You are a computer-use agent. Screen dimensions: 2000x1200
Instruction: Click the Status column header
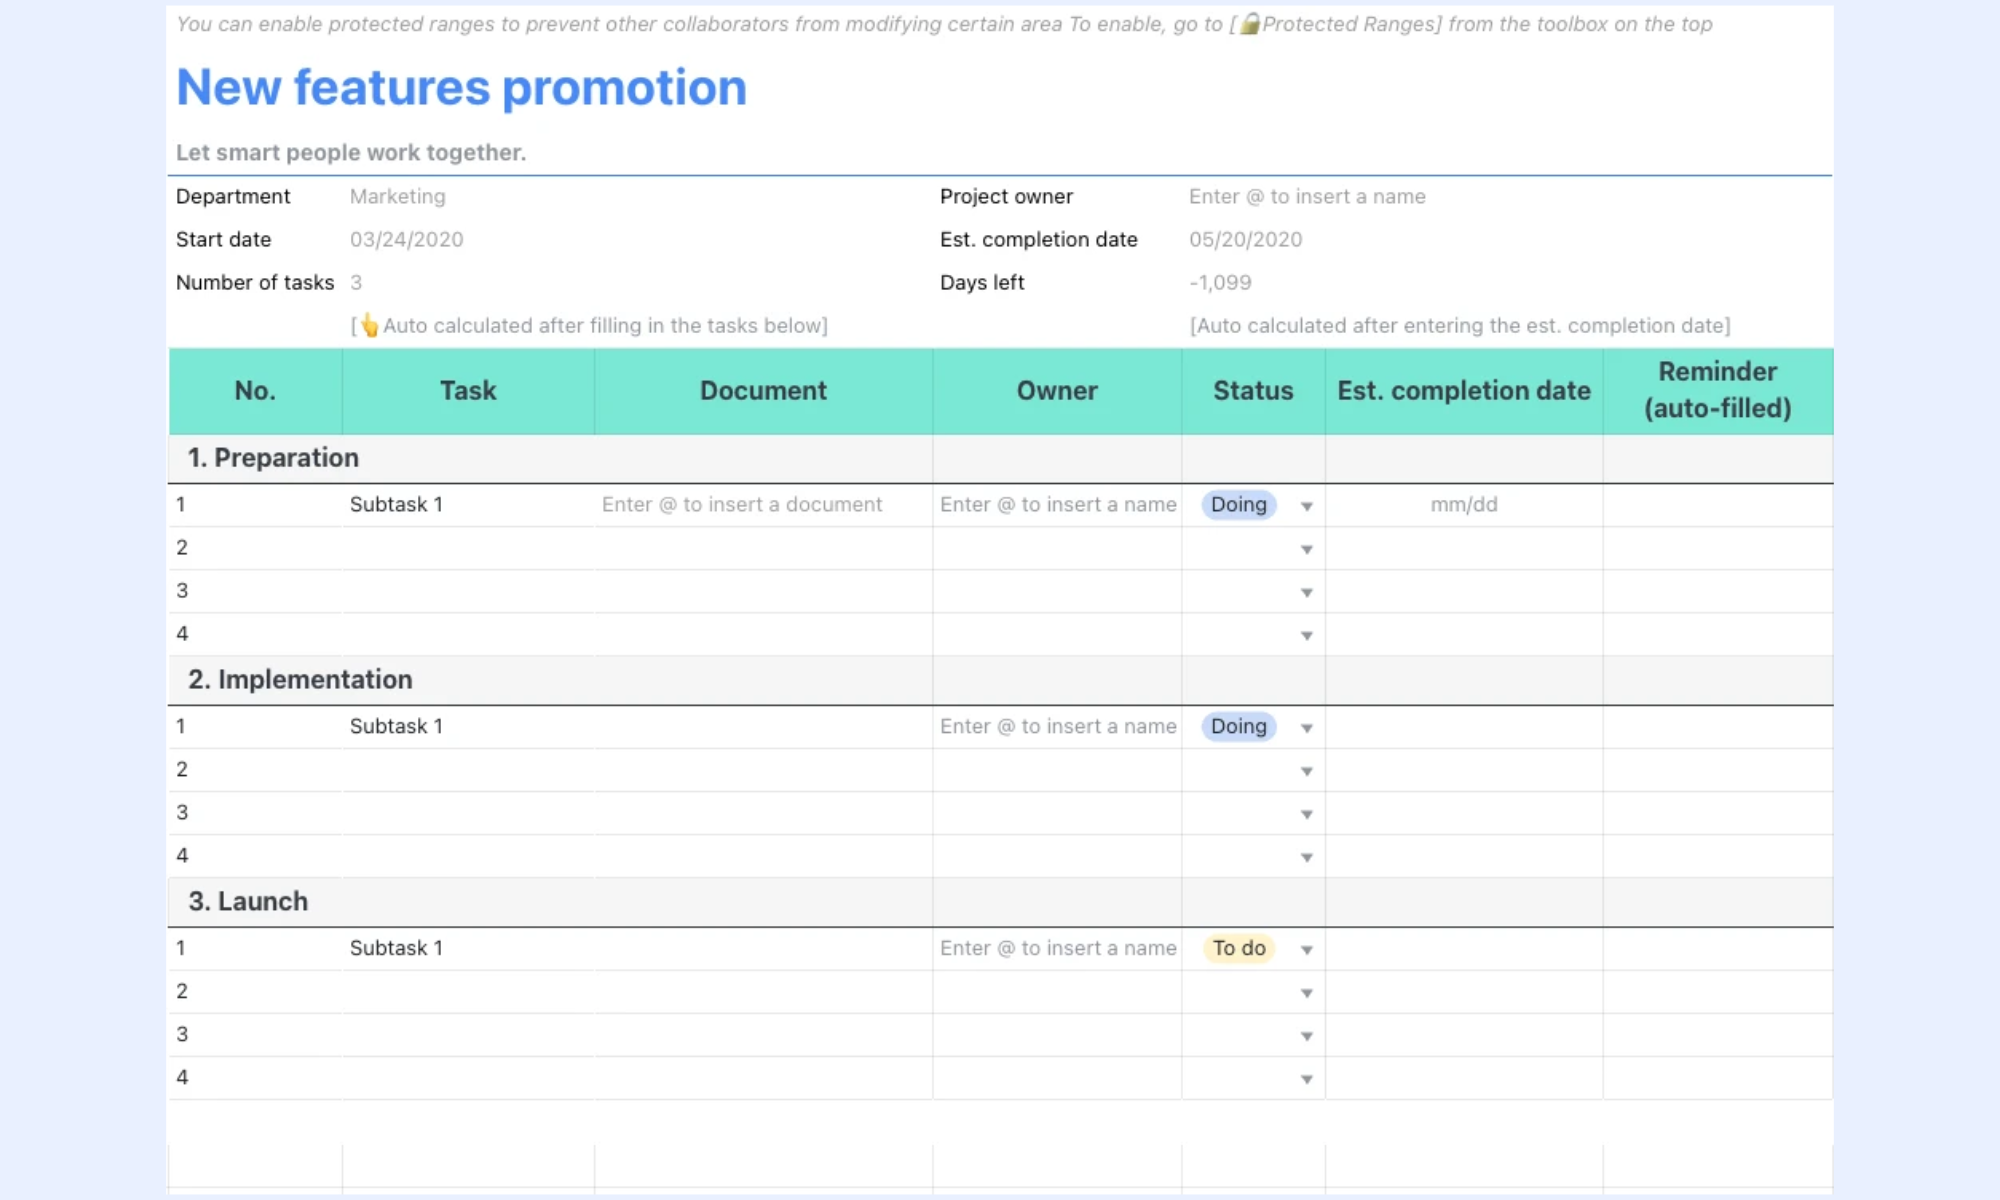point(1253,391)
